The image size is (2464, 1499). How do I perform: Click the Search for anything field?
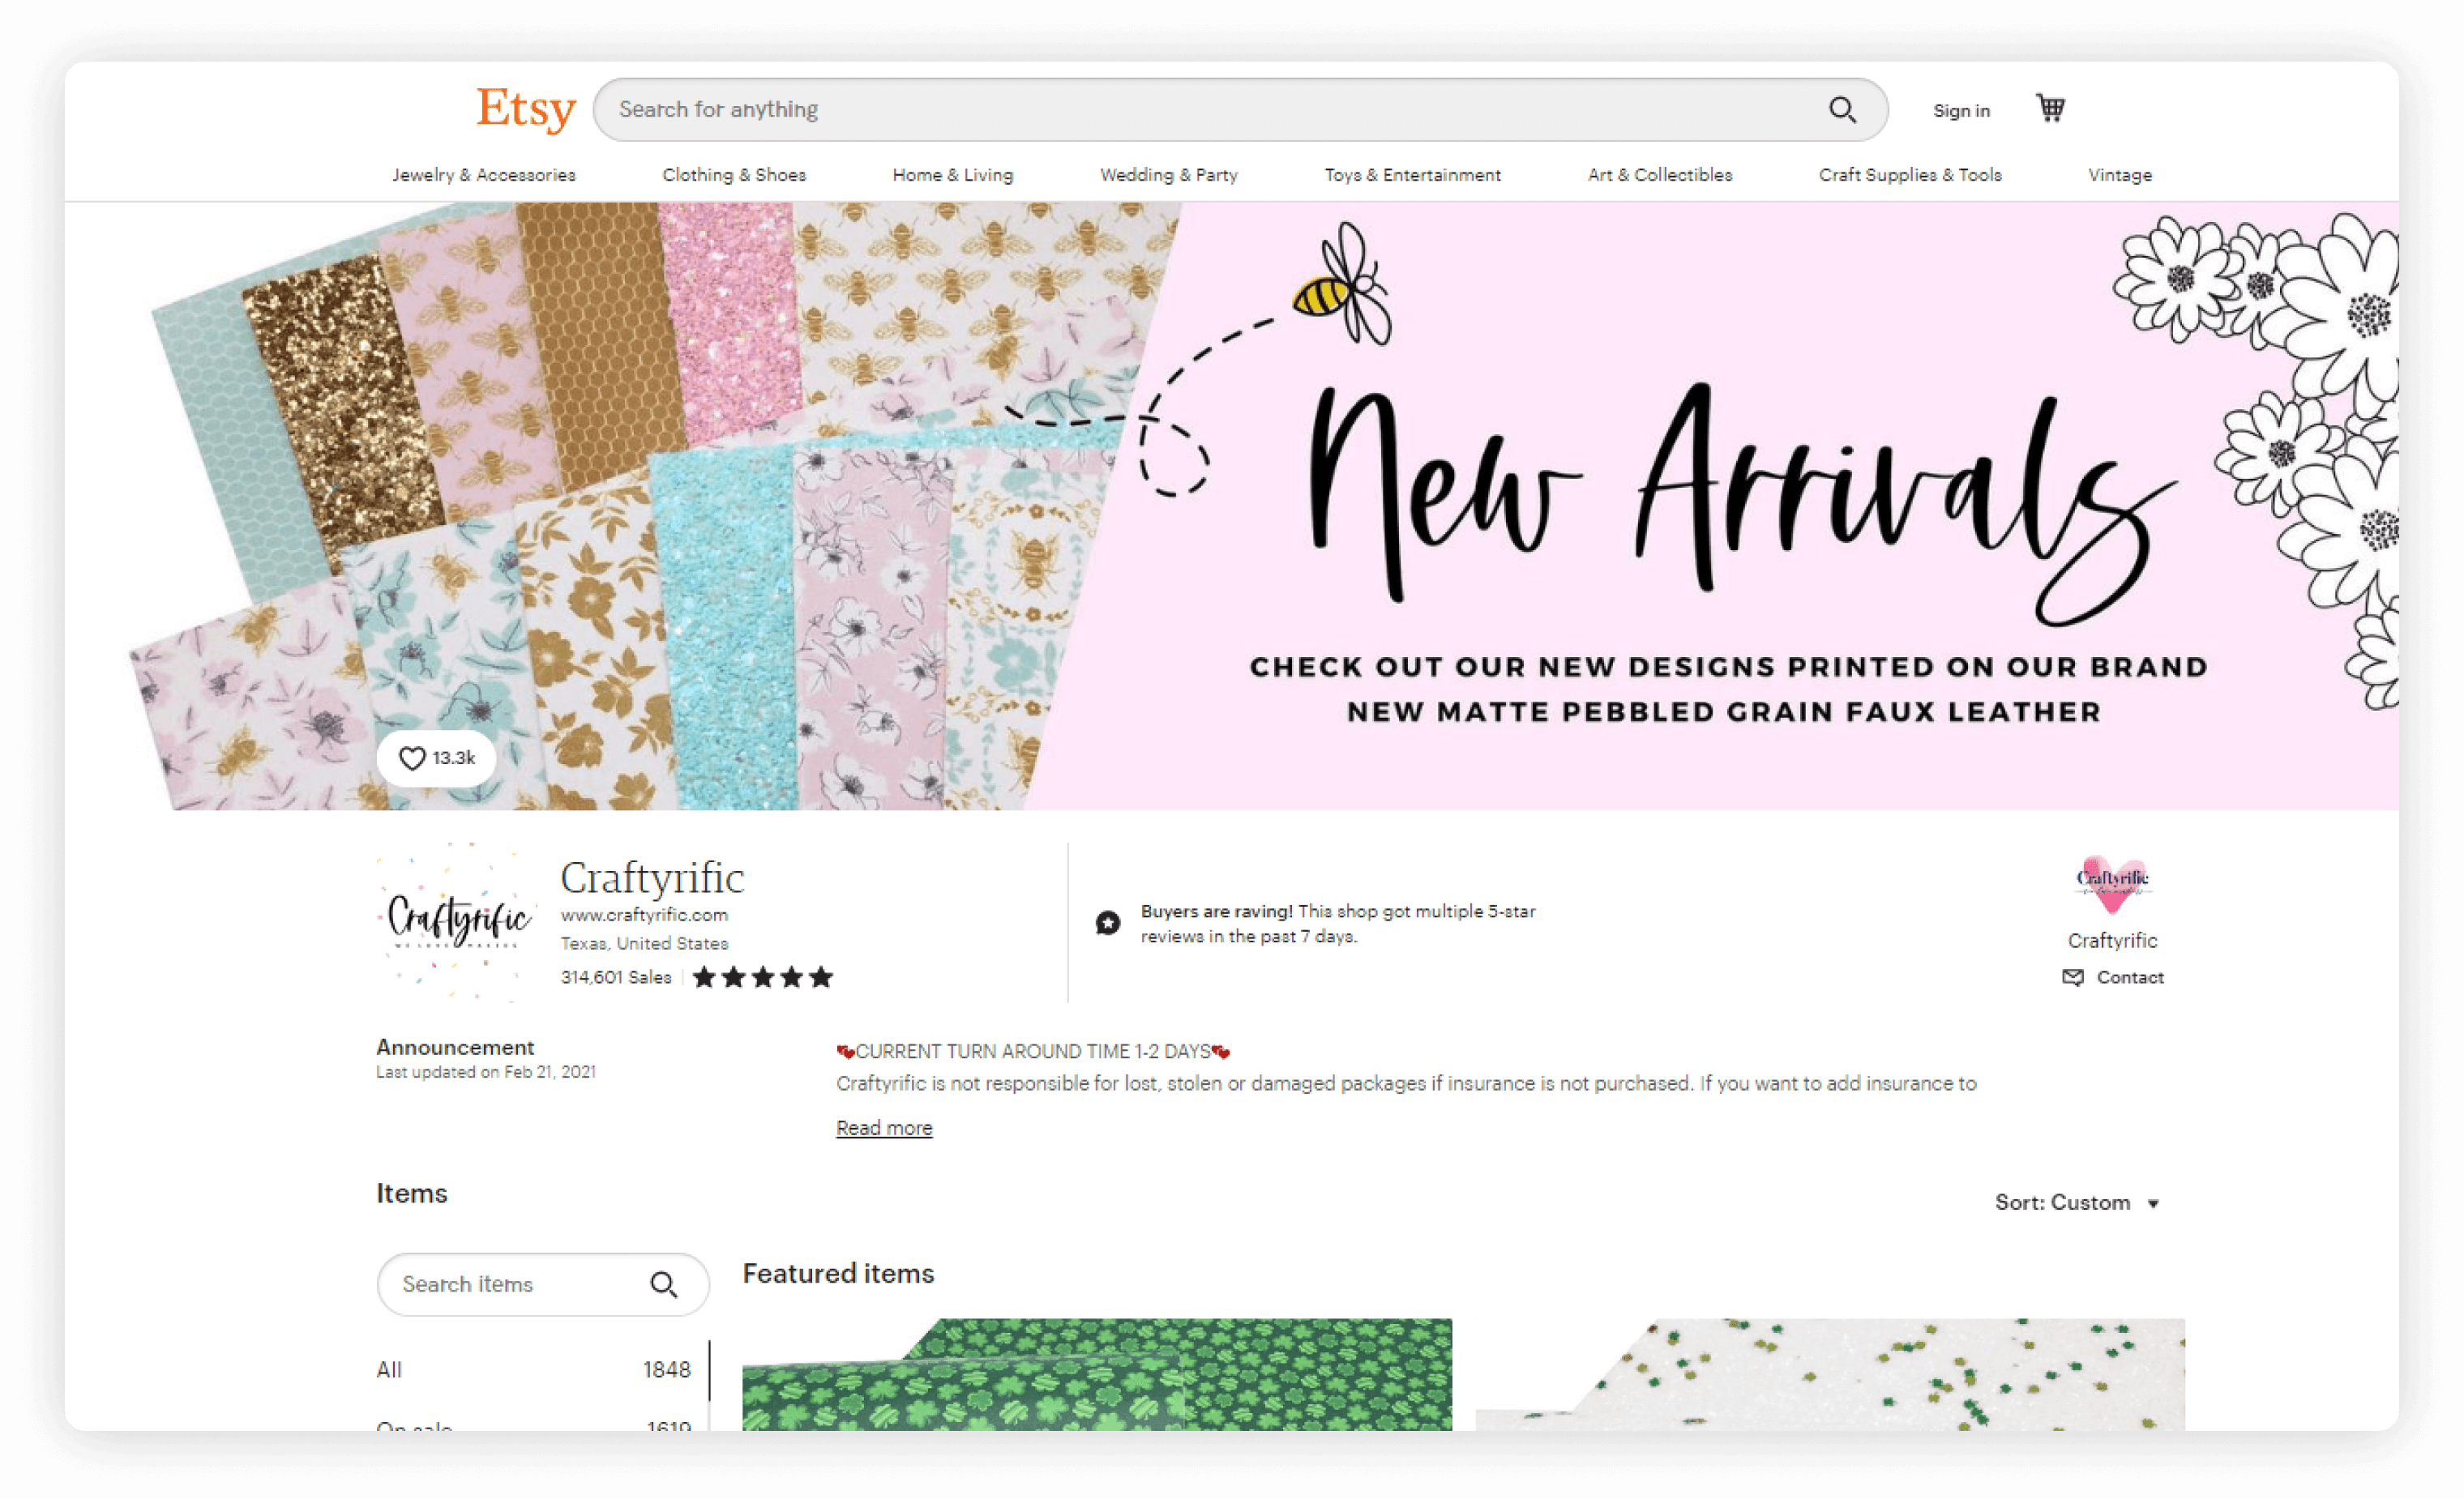[1240, 109]
